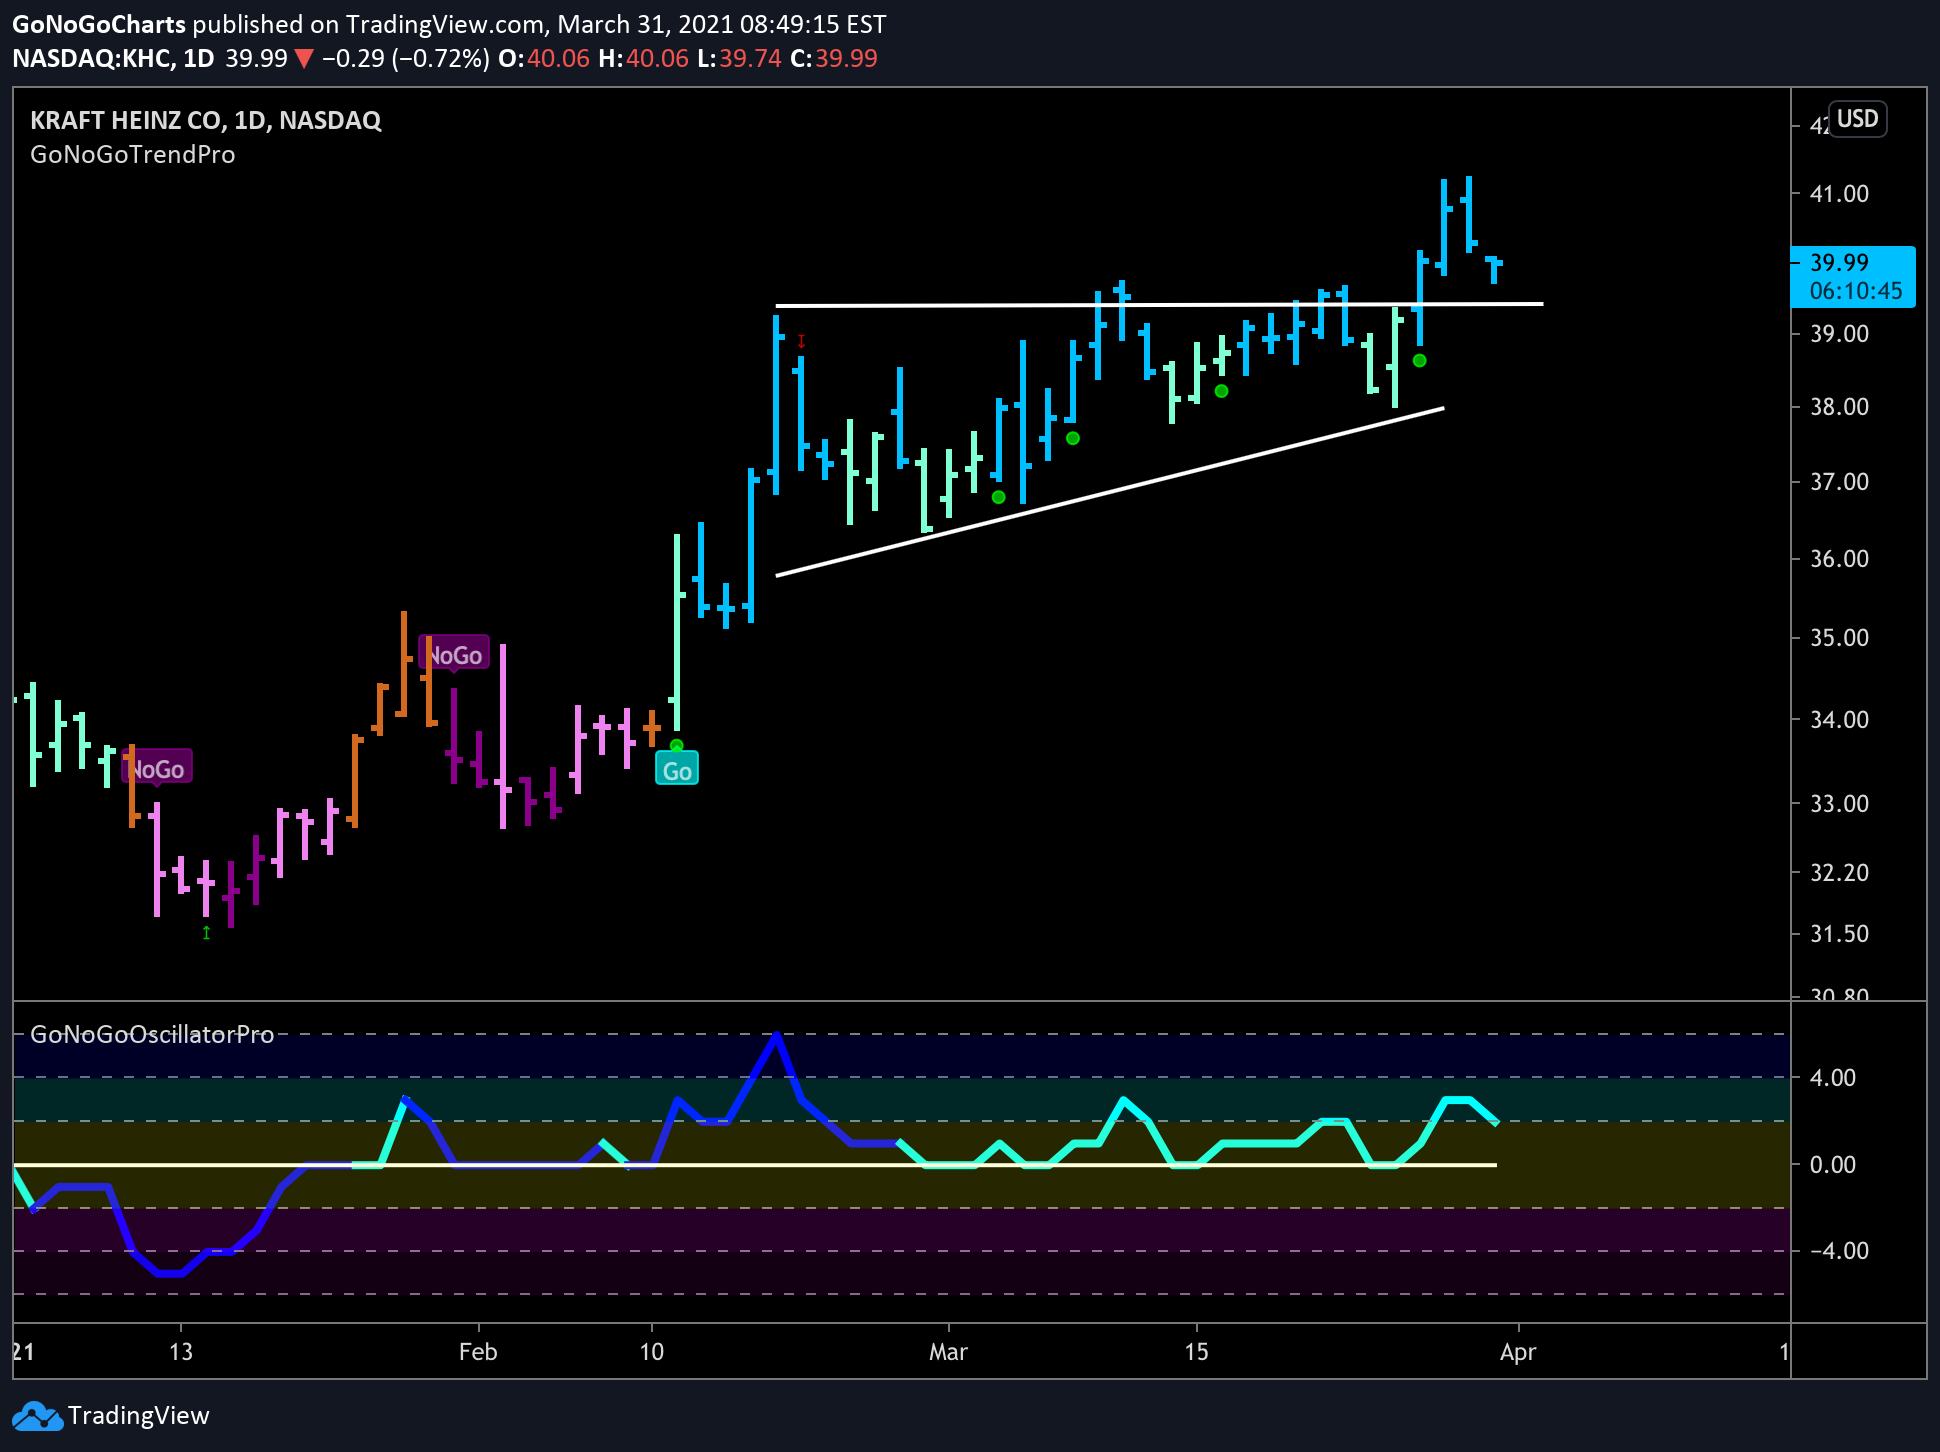
Task: Click the 15 date label on time axis
Action: click(x=1196, y=1352)
